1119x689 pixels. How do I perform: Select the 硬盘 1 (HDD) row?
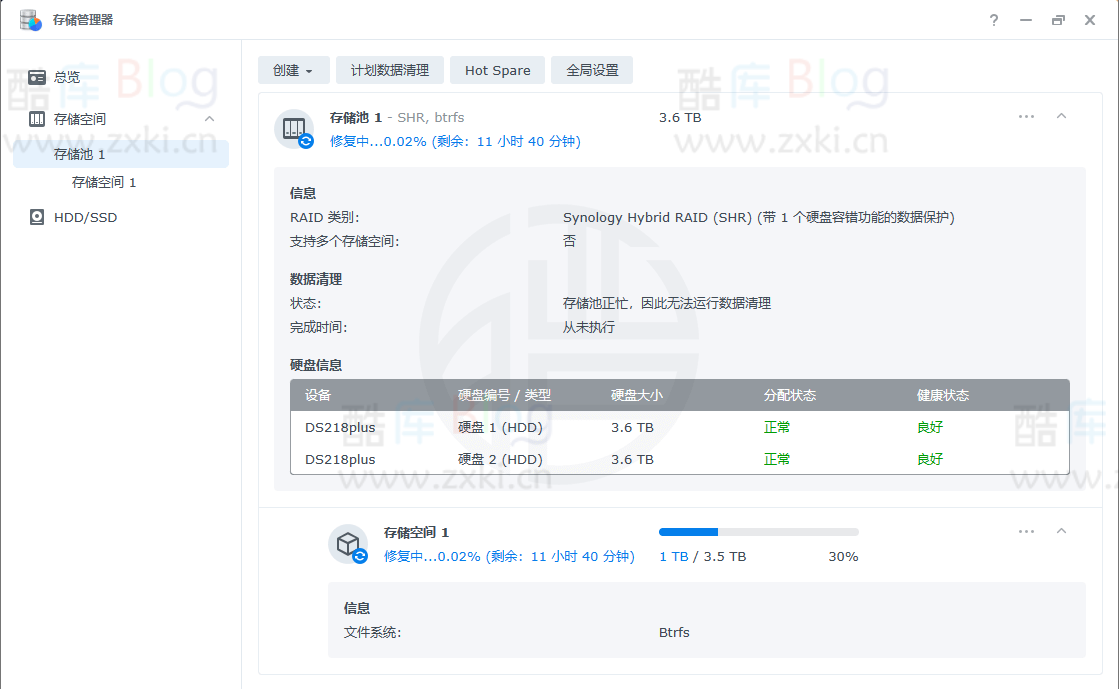pyautogui.click(x=600, y=427)
